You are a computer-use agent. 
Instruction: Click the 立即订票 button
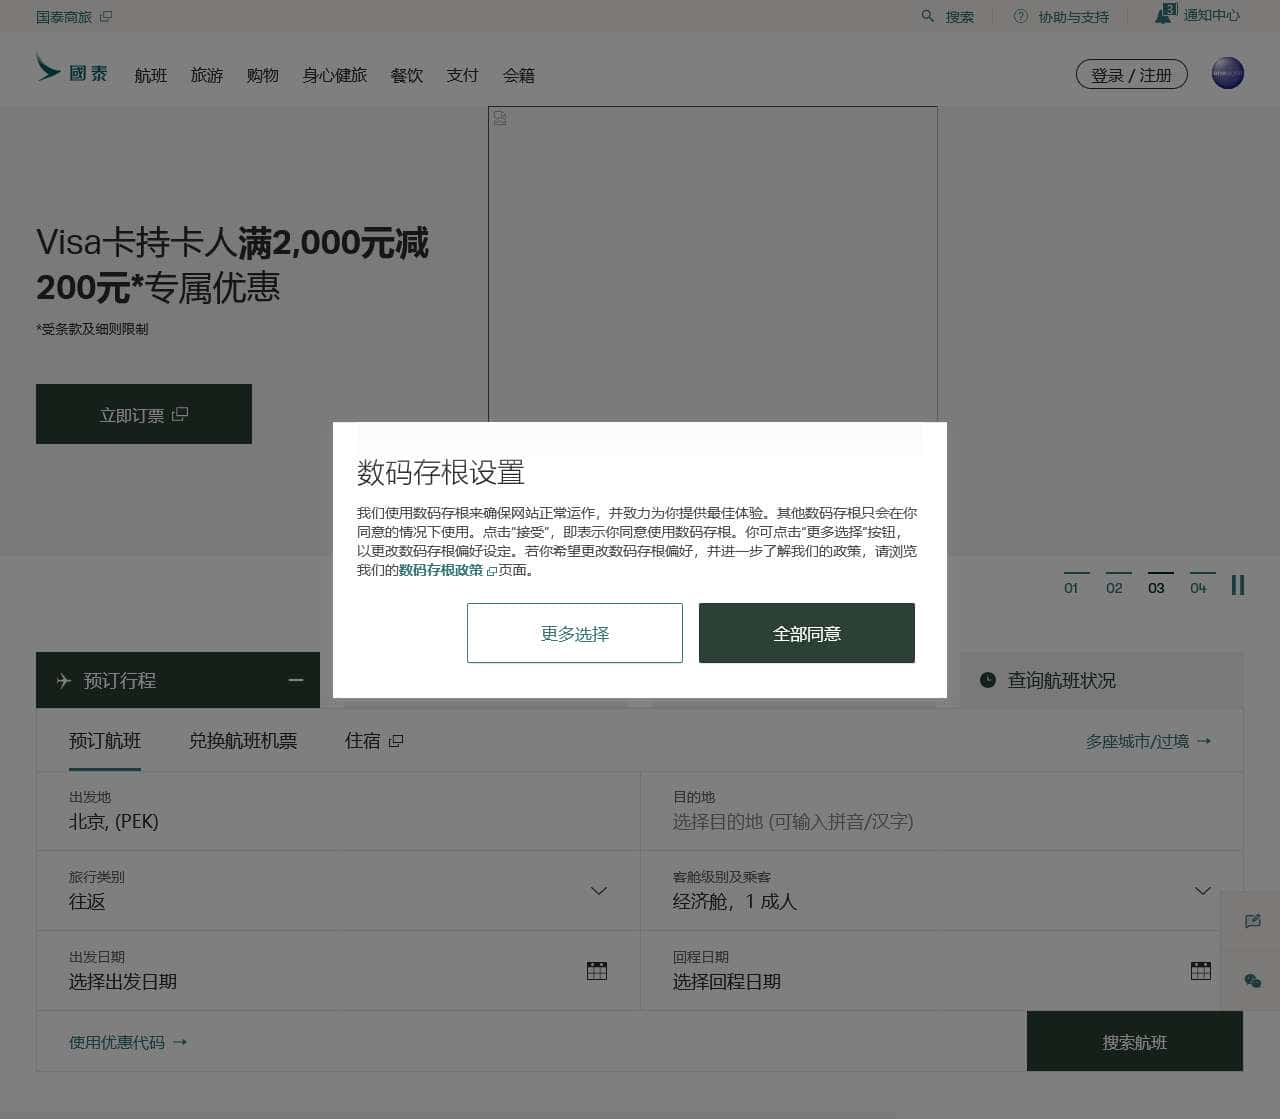[144, 414]
